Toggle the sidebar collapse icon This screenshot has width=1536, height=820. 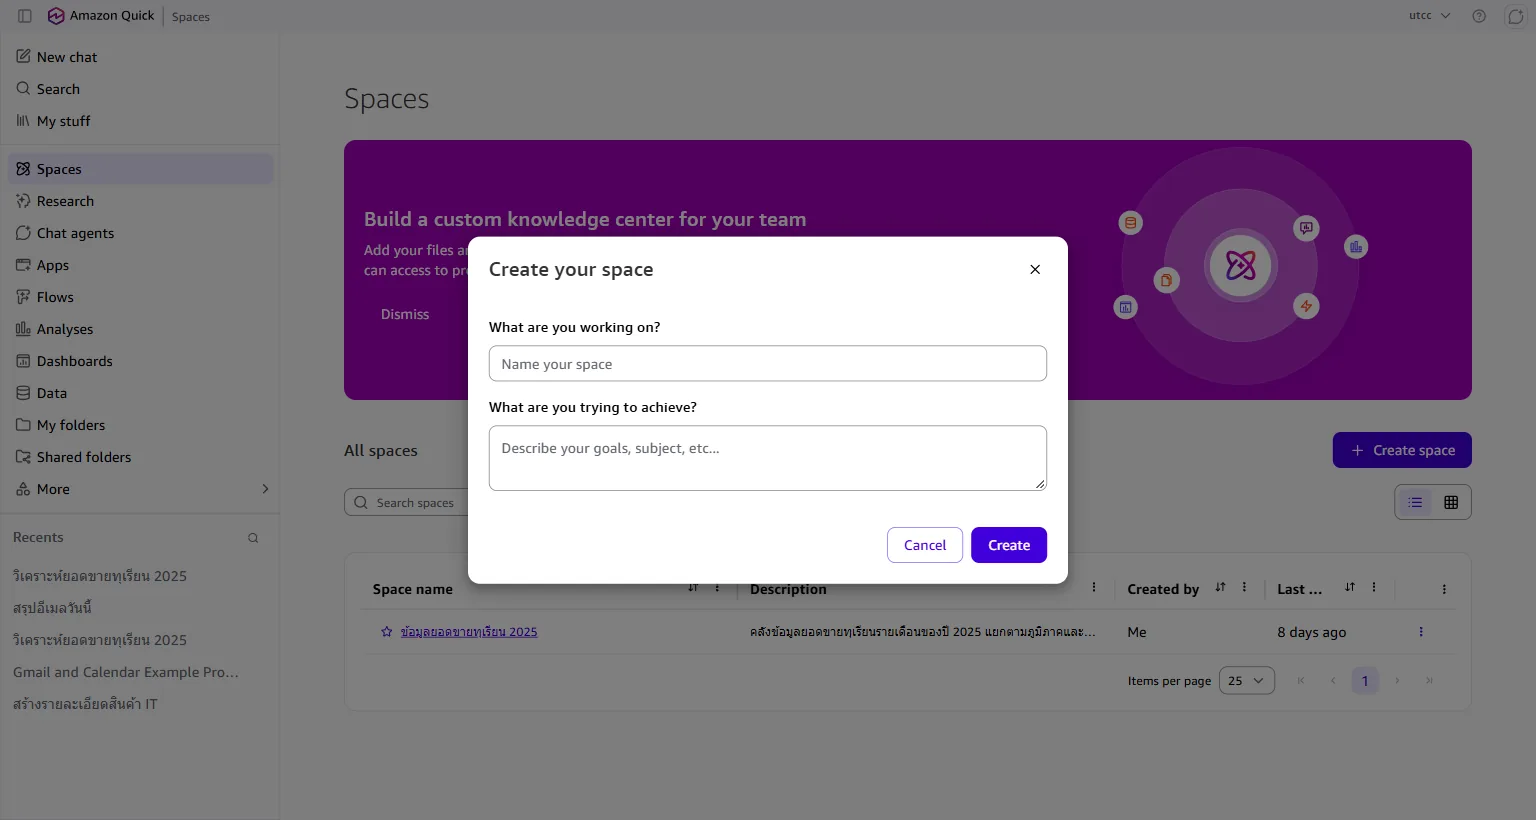(x=25, y=16)
